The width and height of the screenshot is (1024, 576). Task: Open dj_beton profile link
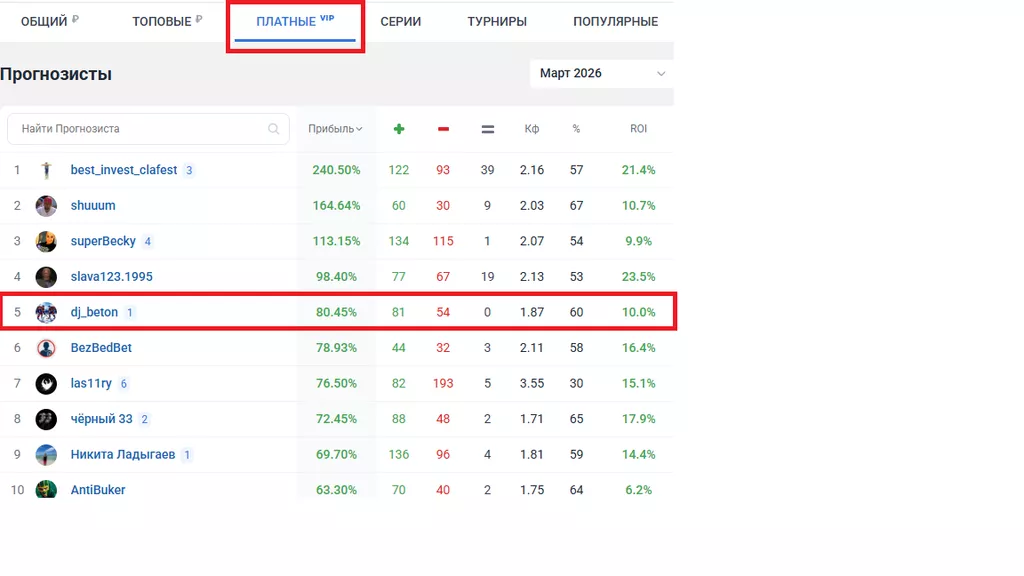coord(94,312)
